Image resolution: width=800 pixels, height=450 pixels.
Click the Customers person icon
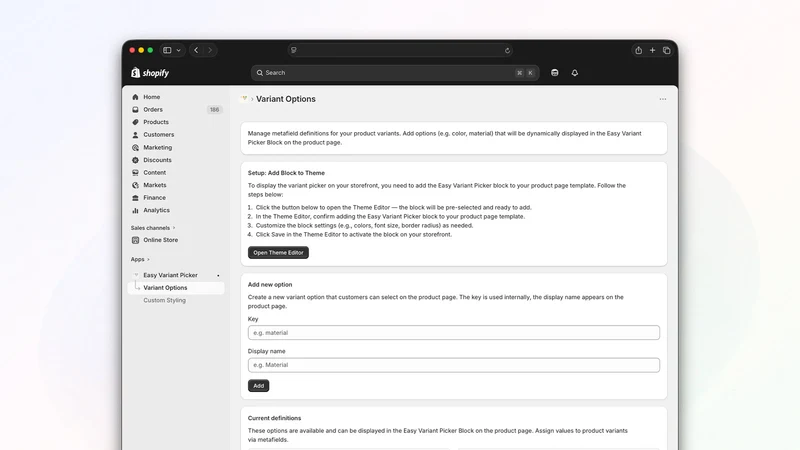click(135, 135)
